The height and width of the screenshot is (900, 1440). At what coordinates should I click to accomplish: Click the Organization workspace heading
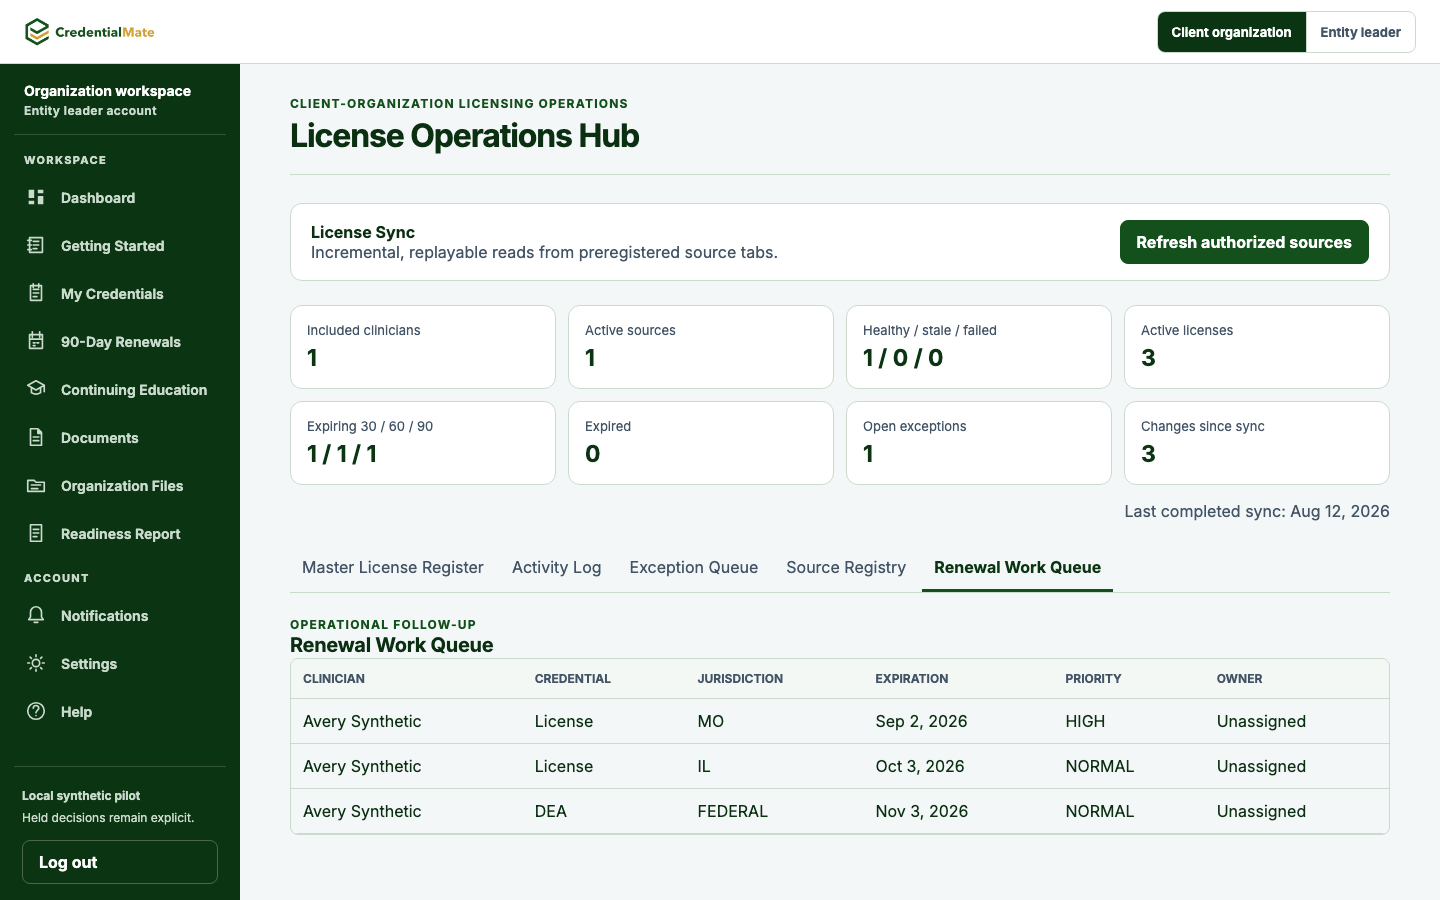pyautogui.click(x=107, y=90)
